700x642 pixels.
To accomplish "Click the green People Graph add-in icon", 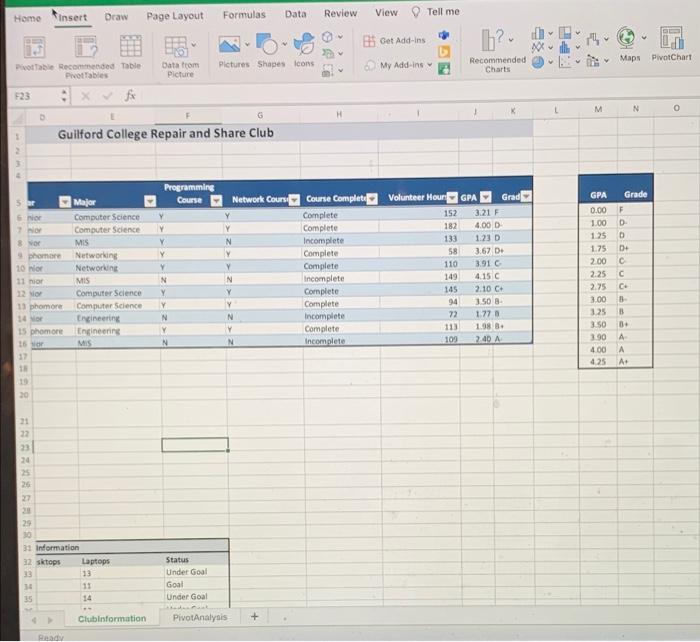I will click(x=444, y=69).
